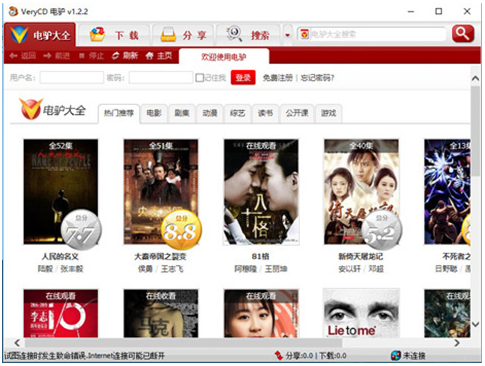Select the 读书 category tab
This screenshot has width=485, height=366.
(x=266, y=113)
